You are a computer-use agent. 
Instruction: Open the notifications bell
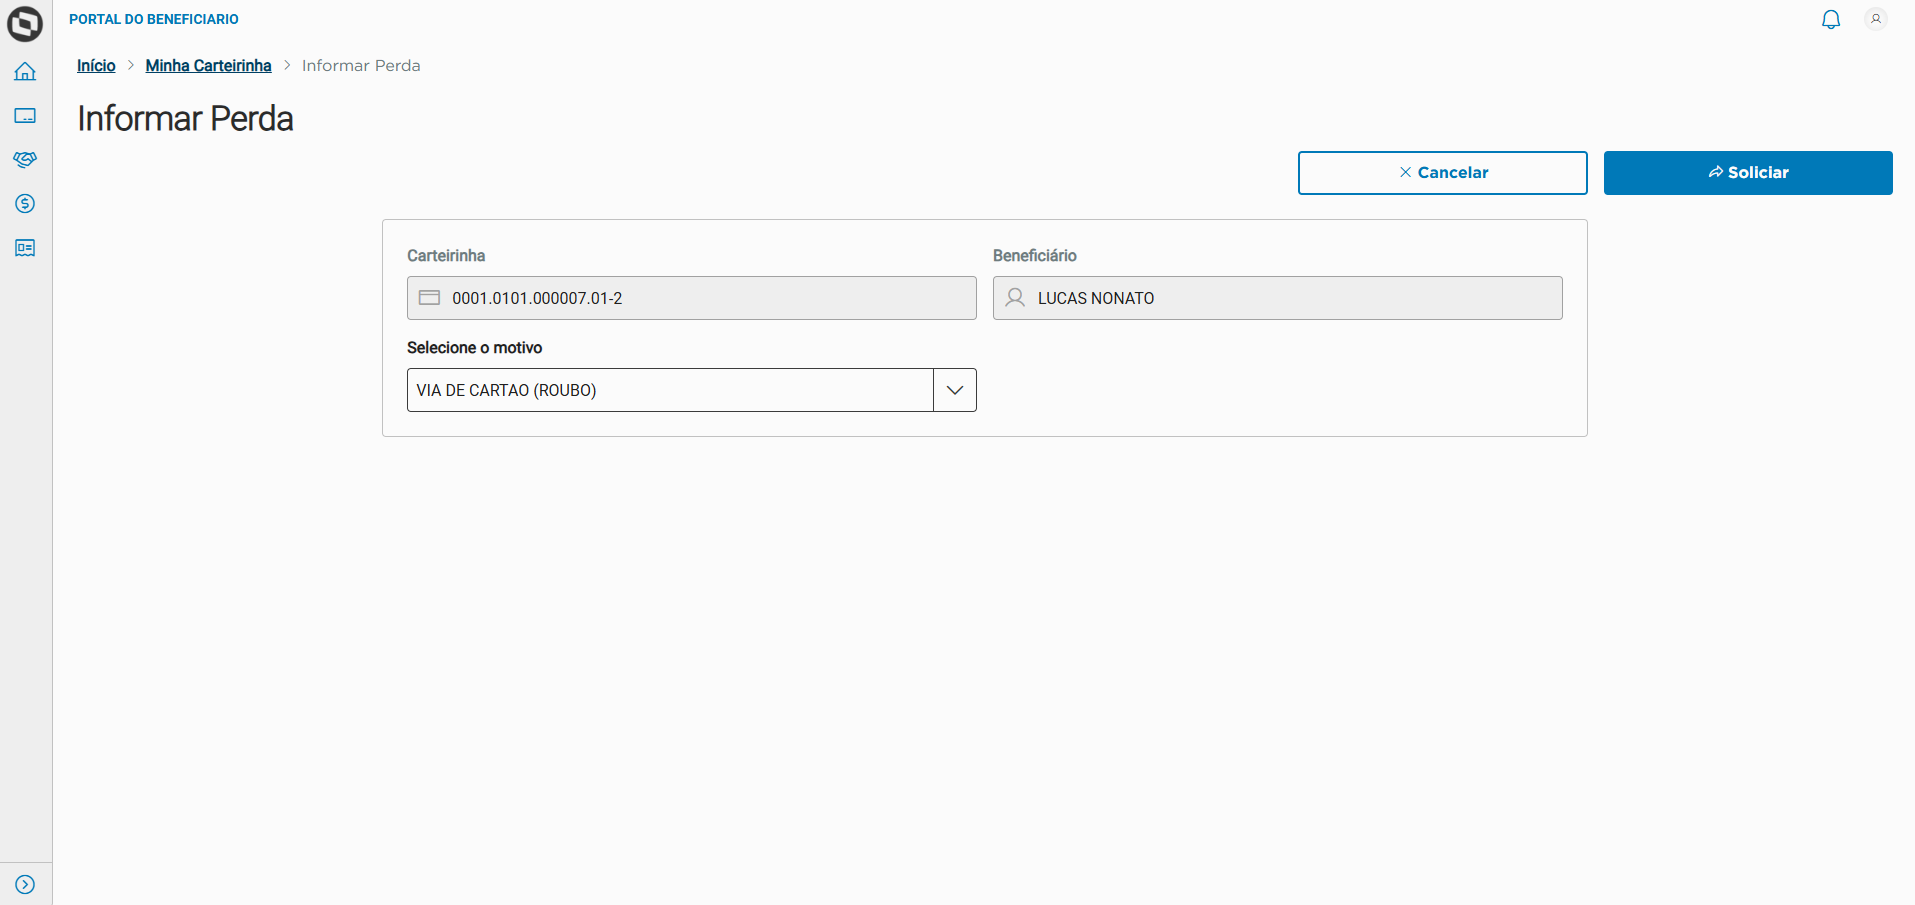click(1830, 20)
